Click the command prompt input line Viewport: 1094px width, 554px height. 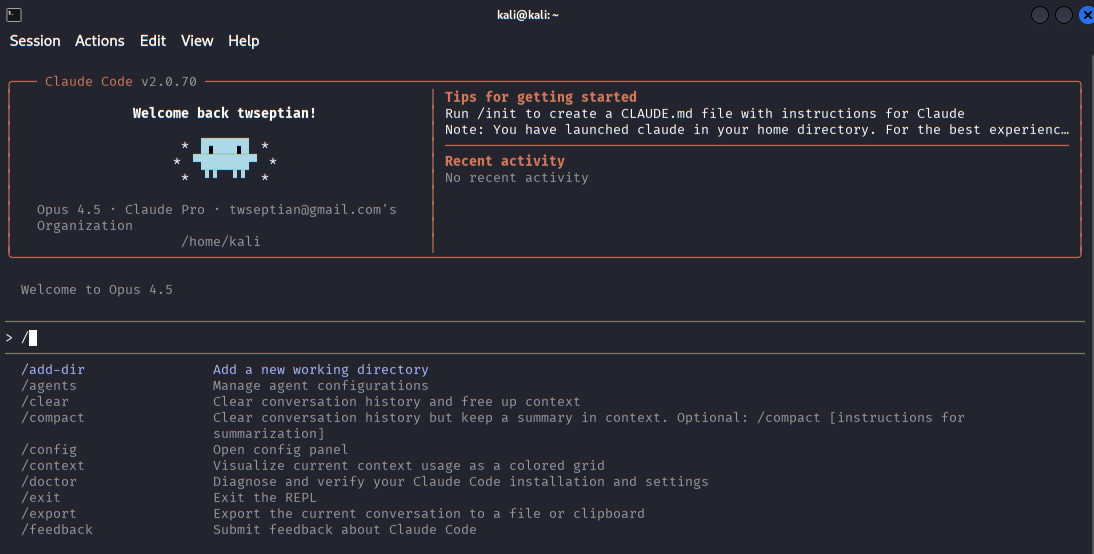500,338
